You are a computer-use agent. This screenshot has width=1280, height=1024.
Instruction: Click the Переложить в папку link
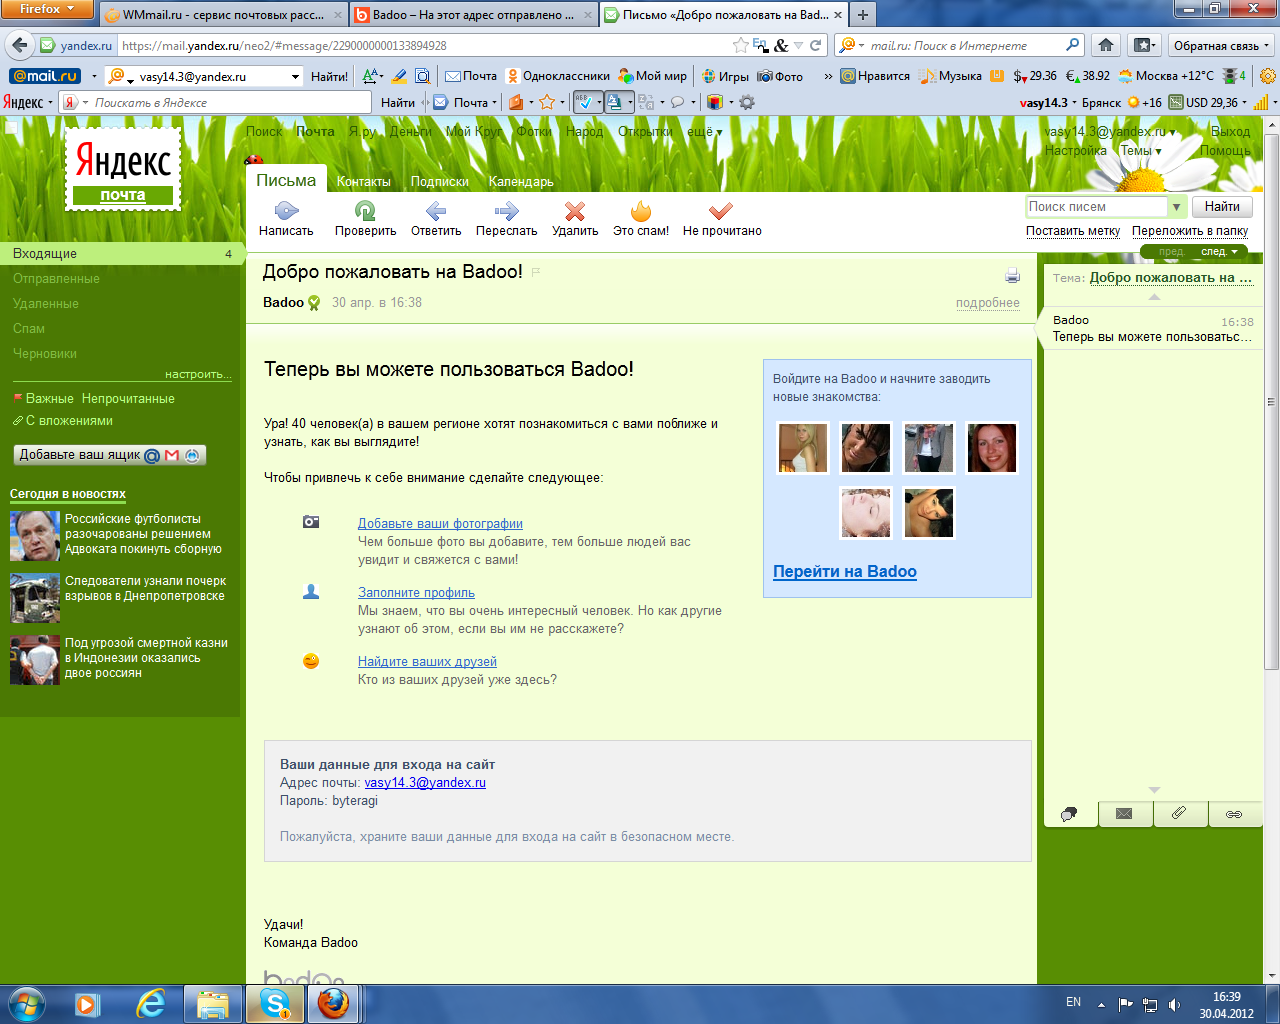[1190, 231]
